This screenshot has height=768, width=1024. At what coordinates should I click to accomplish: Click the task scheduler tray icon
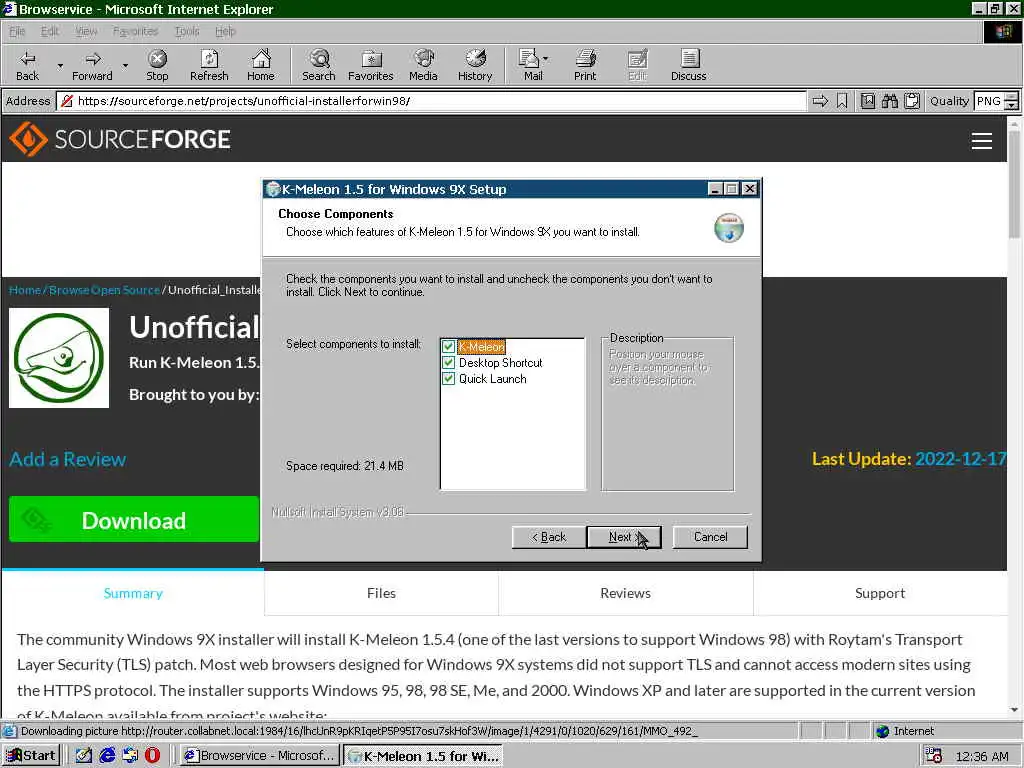pyautogui.click(x=934, y=756)
